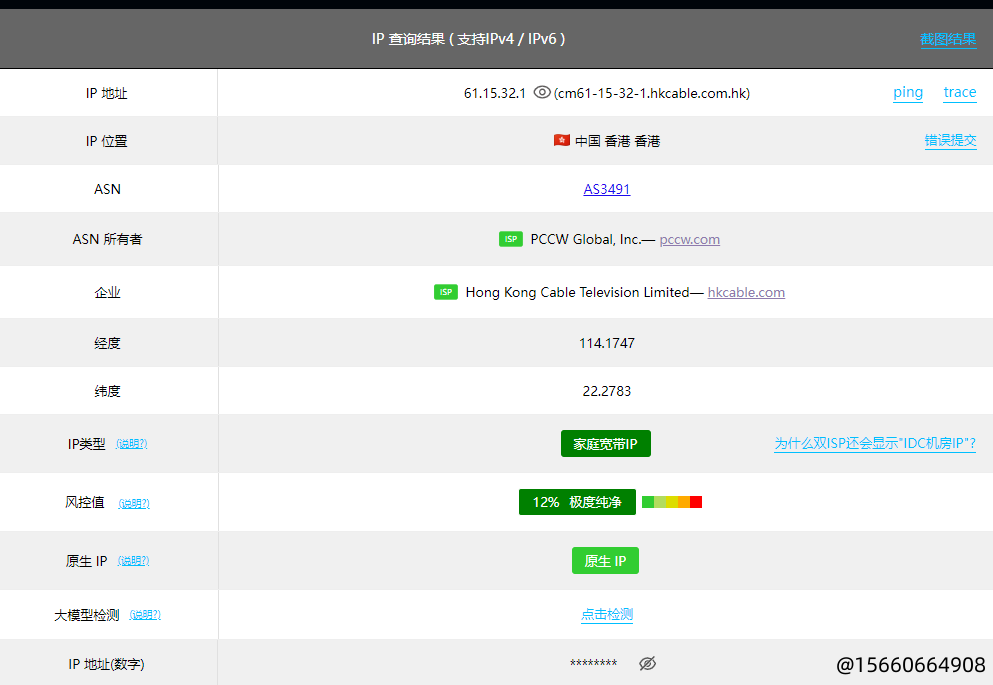The height and width of the screenshot is (685, 993).
Task: Open the 截图结果 link in header
Action: coord(948,39)
